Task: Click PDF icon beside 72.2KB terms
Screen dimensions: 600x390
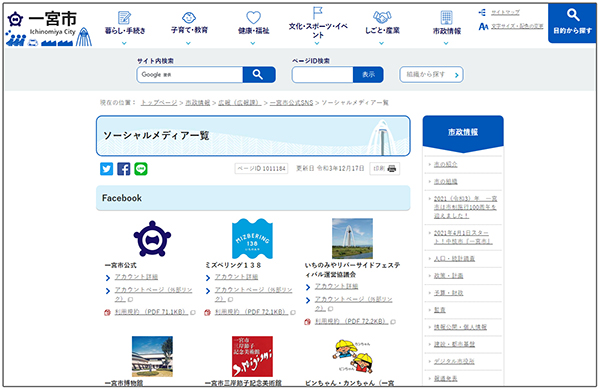Action: click(x=307, y=322)
